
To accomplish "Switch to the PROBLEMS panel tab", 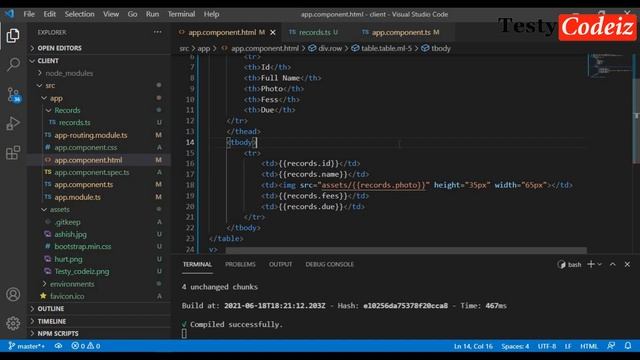I will click(x=240, y=264).
